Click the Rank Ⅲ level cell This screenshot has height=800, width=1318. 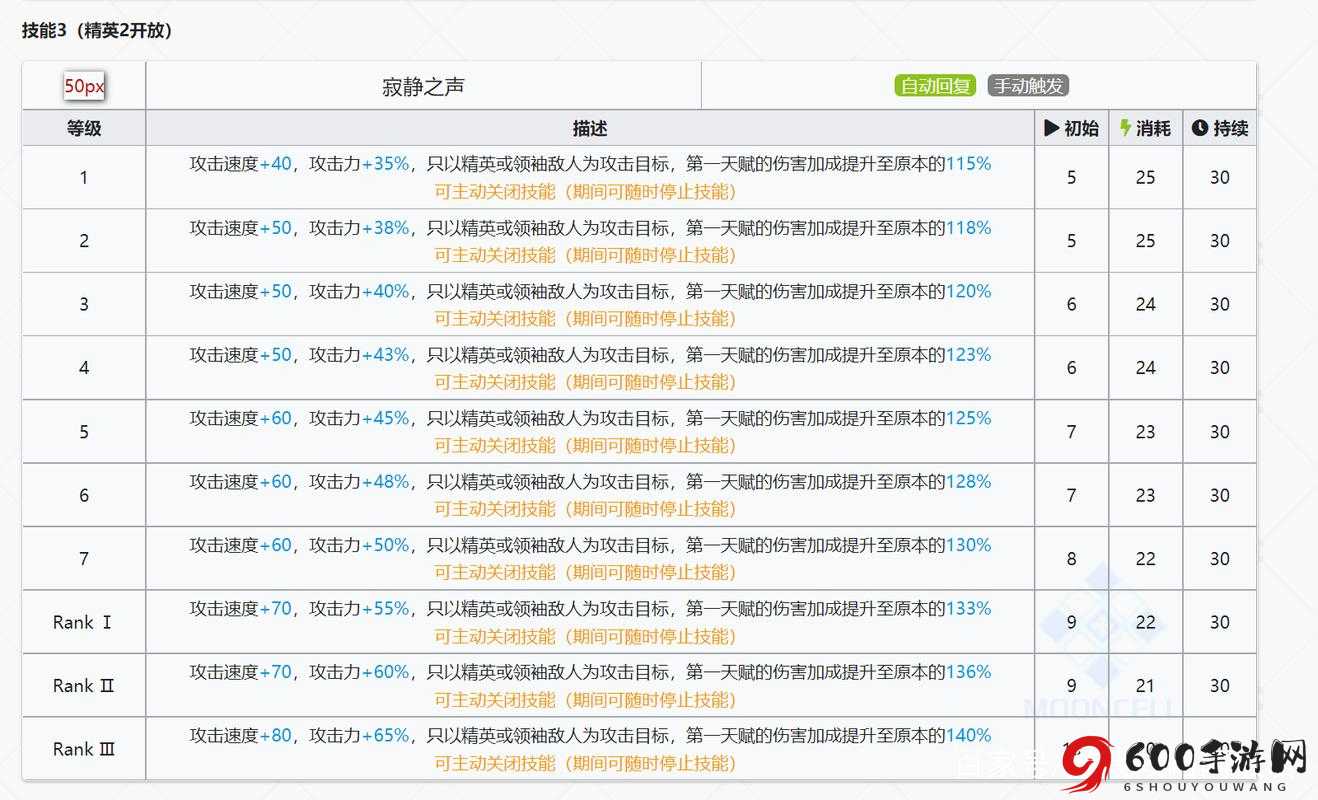(84, 749)
